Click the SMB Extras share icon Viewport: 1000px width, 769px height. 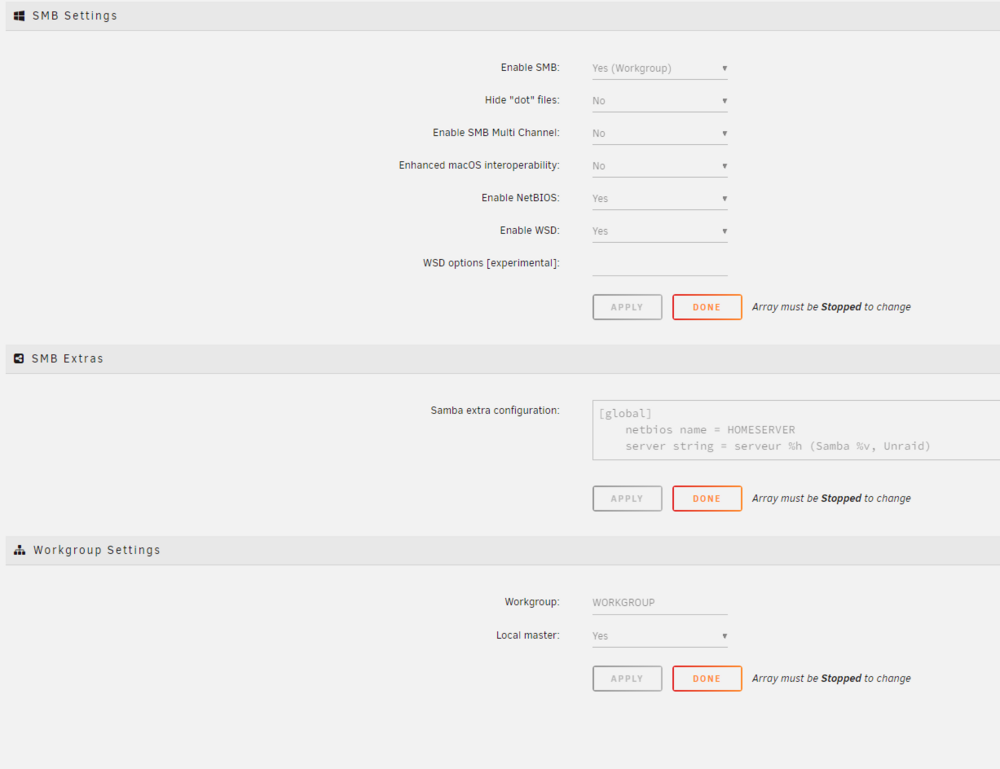(19, 358)
